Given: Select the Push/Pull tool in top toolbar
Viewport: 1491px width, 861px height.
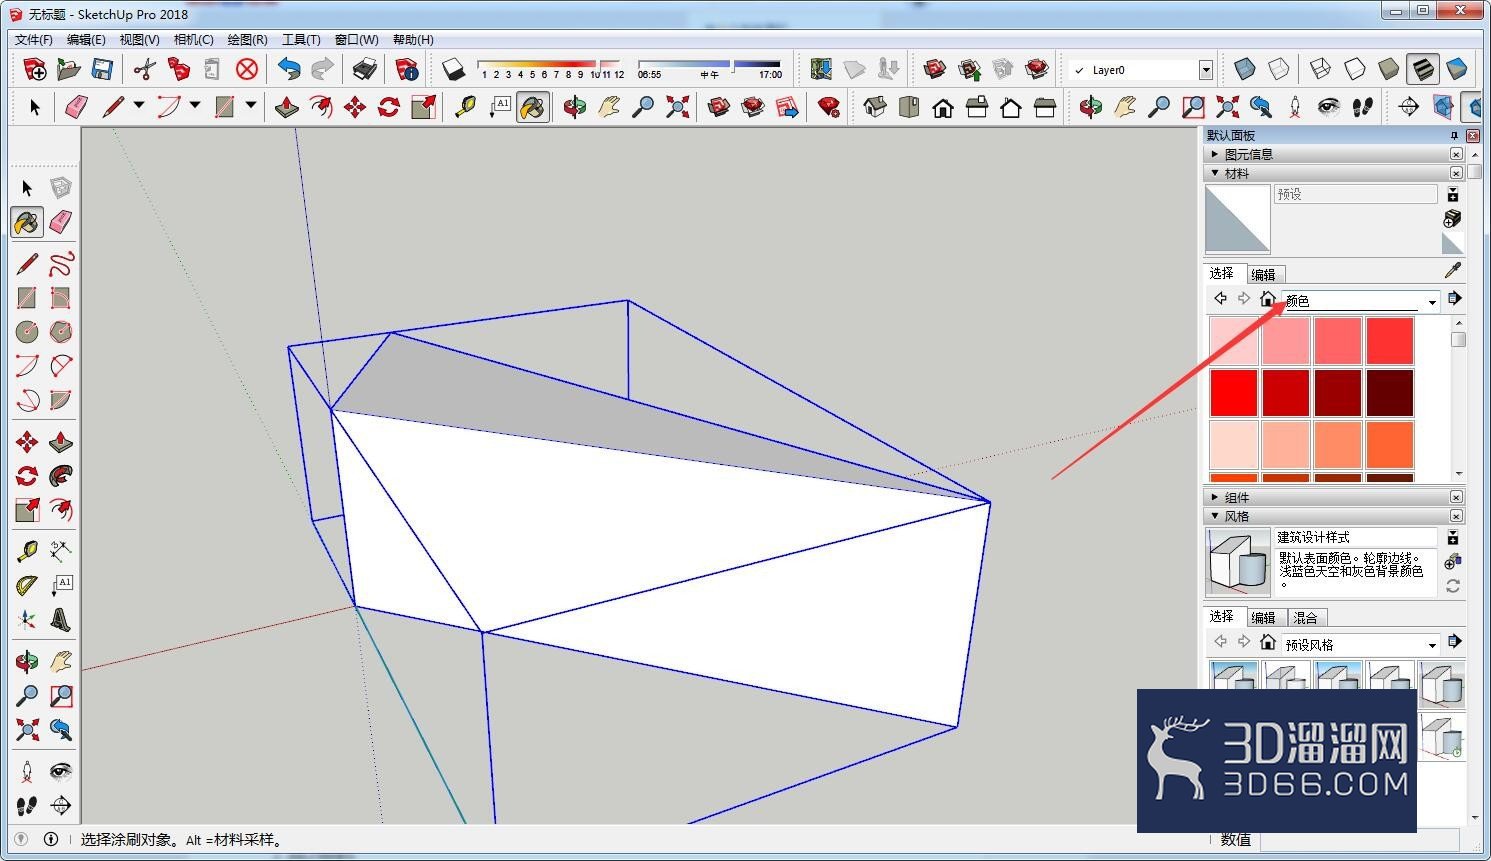Looking at the screenshot, I should pos(287,107).
